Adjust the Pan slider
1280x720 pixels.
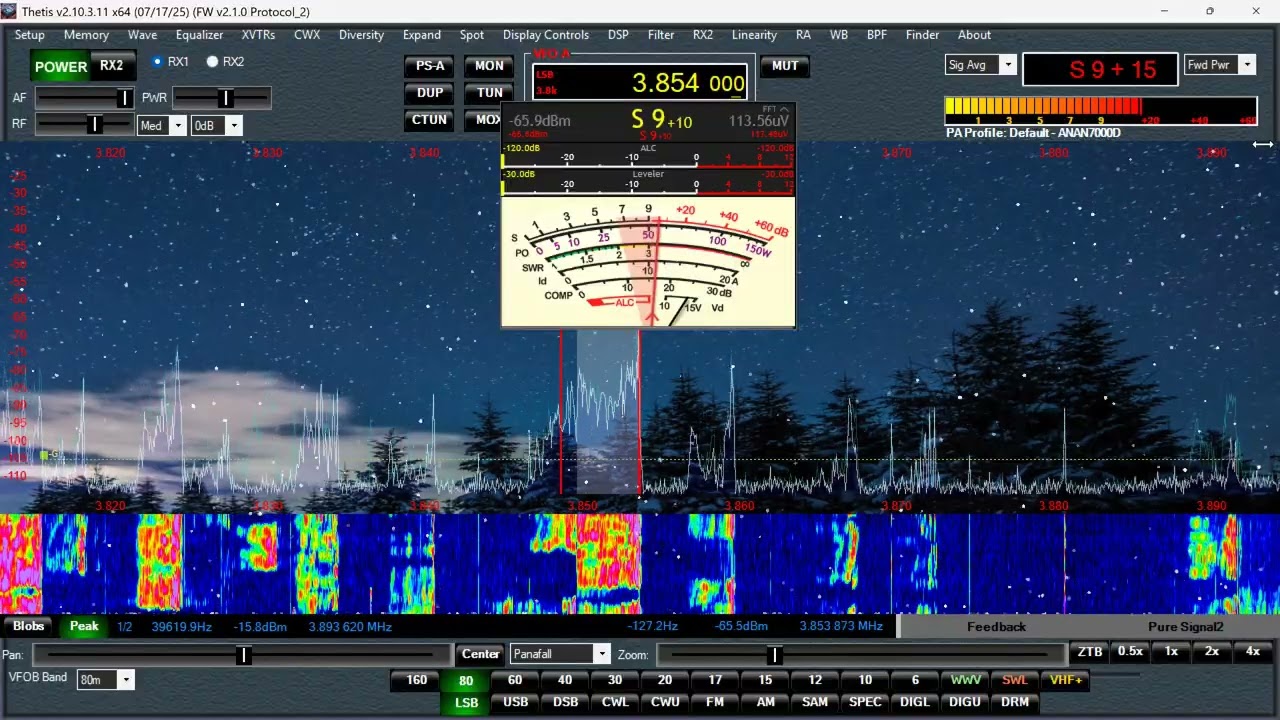(241, 655)
